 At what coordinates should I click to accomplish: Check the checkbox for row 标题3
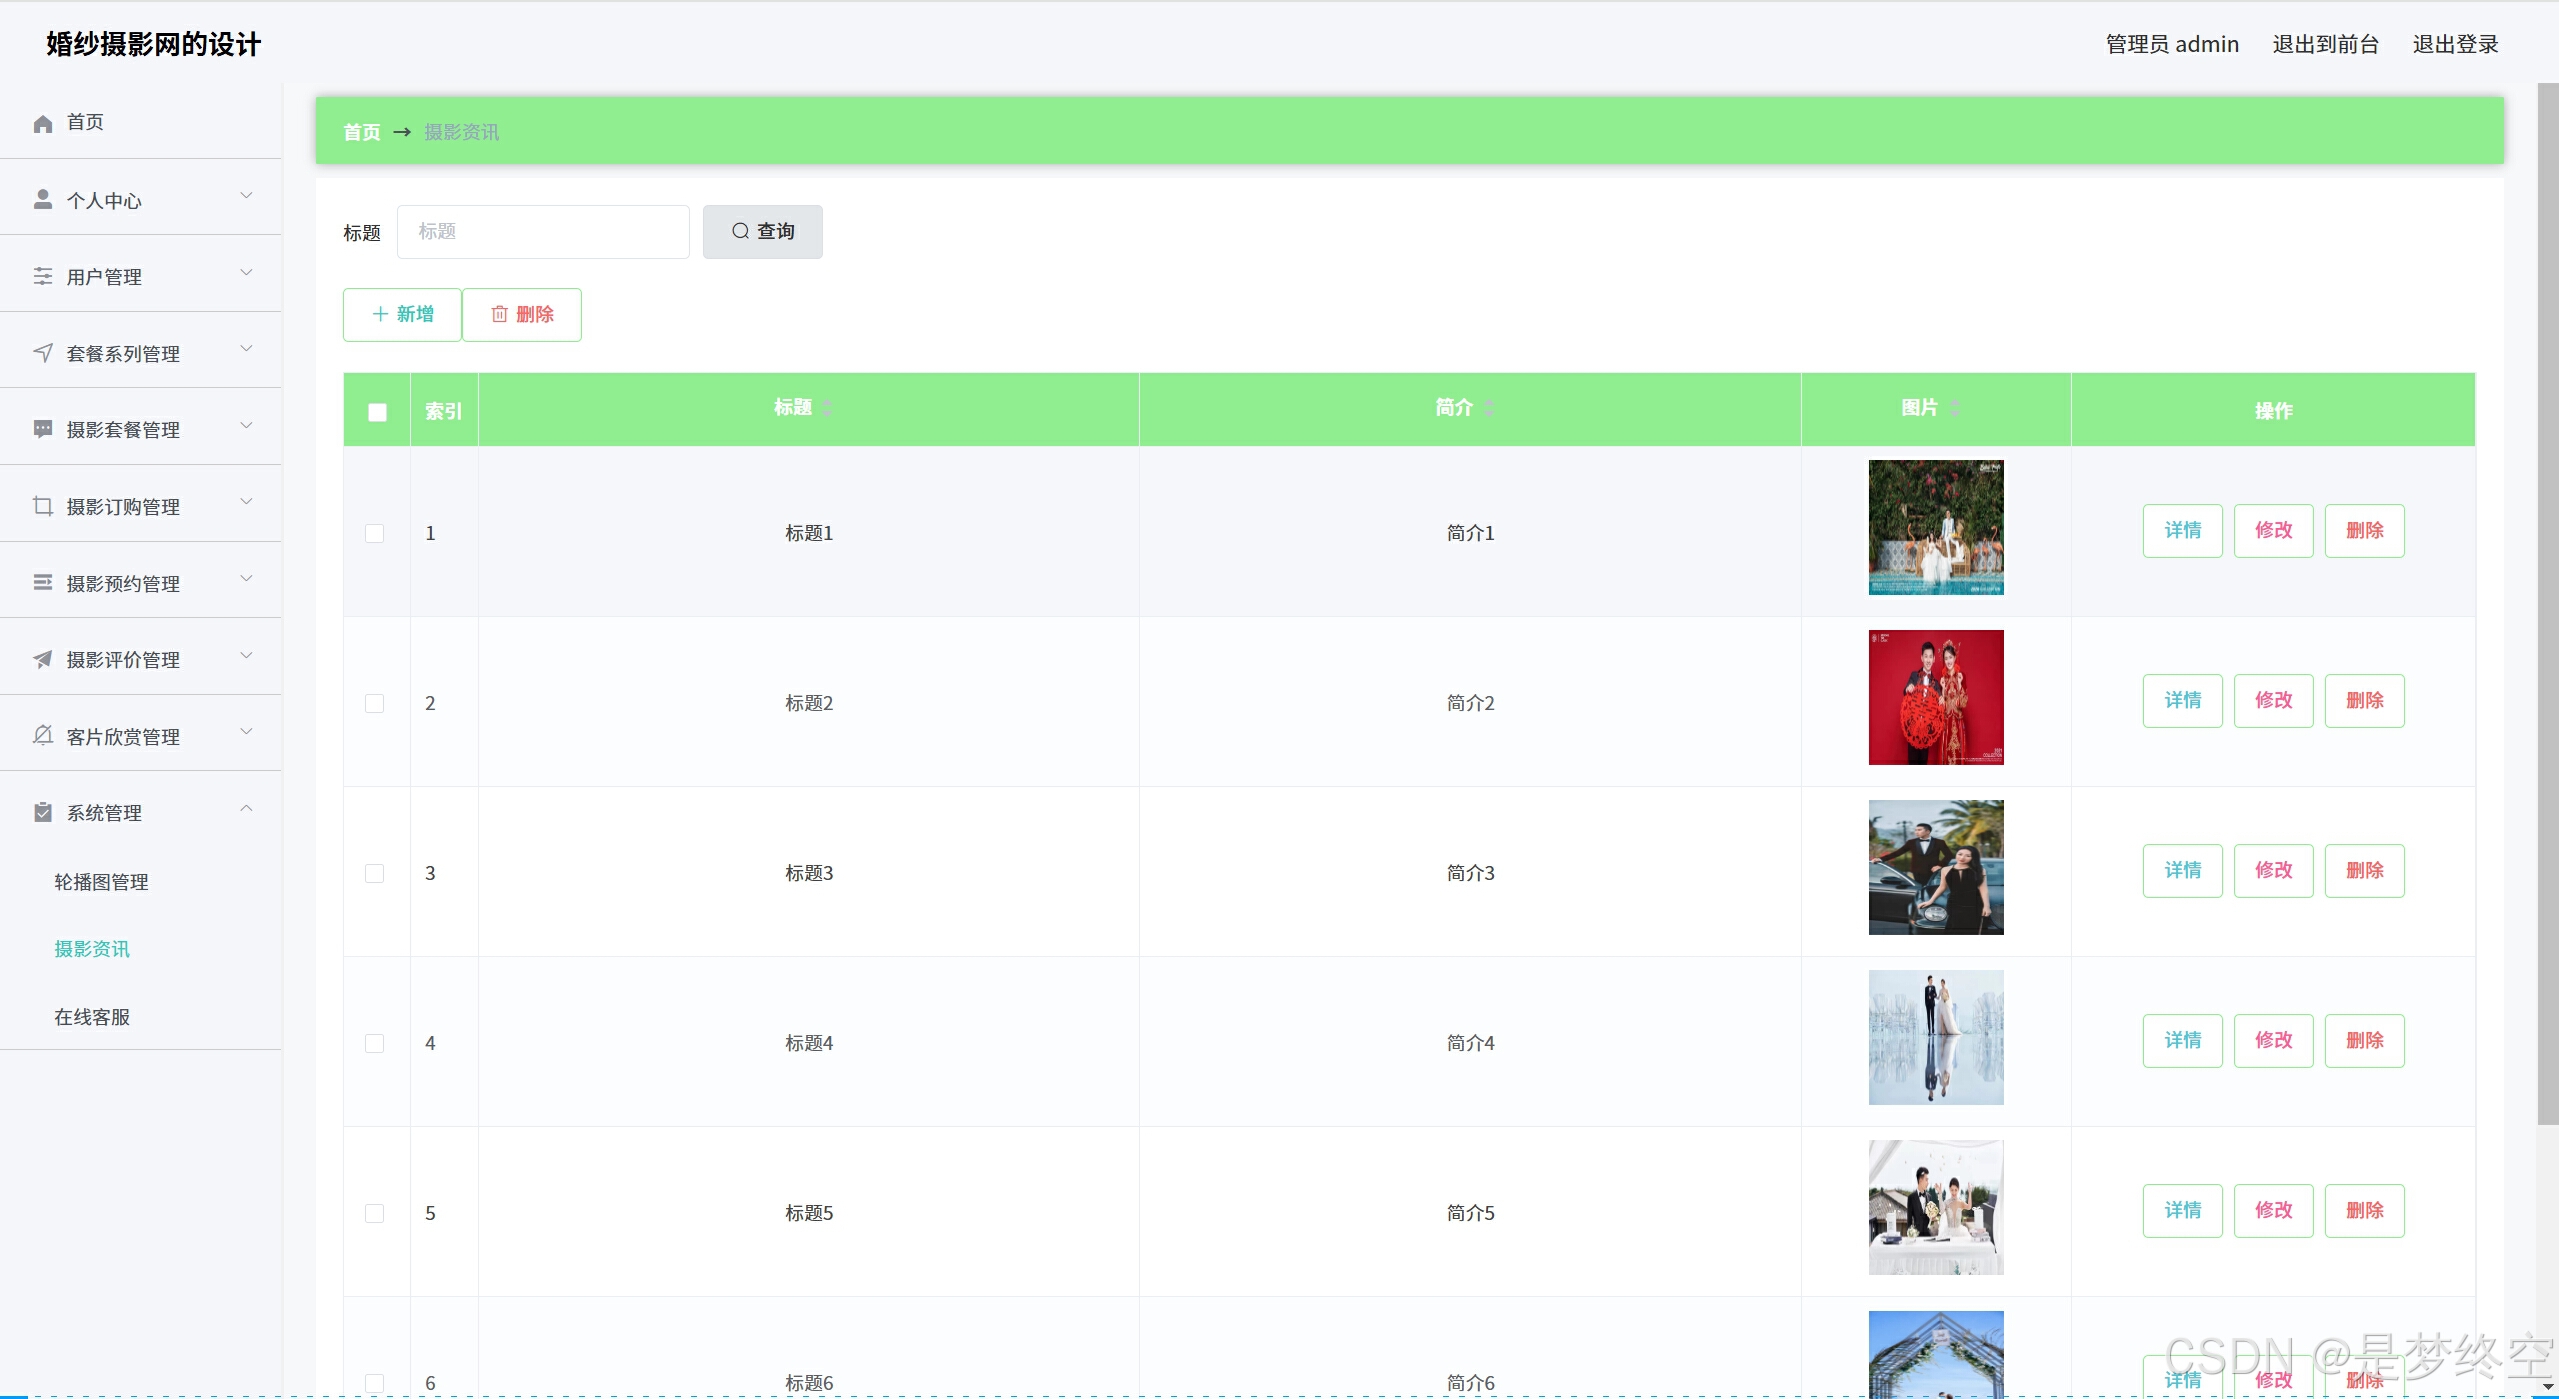click(375, 873)
